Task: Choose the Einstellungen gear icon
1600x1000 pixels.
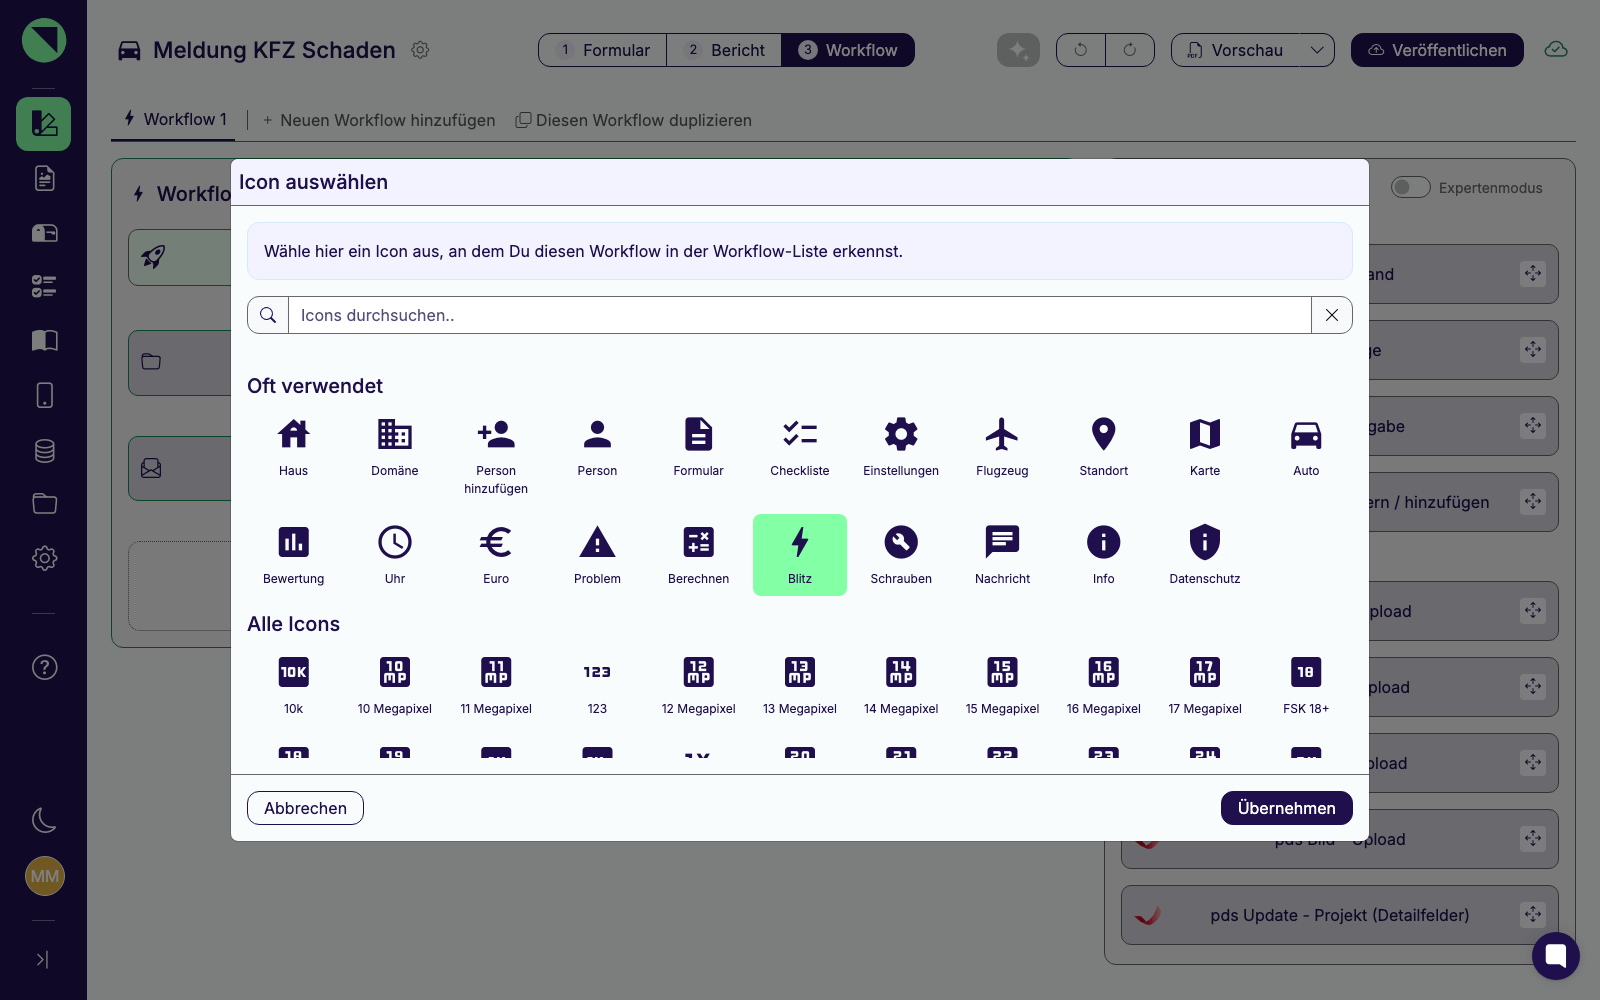Action: tap(901, 446)
